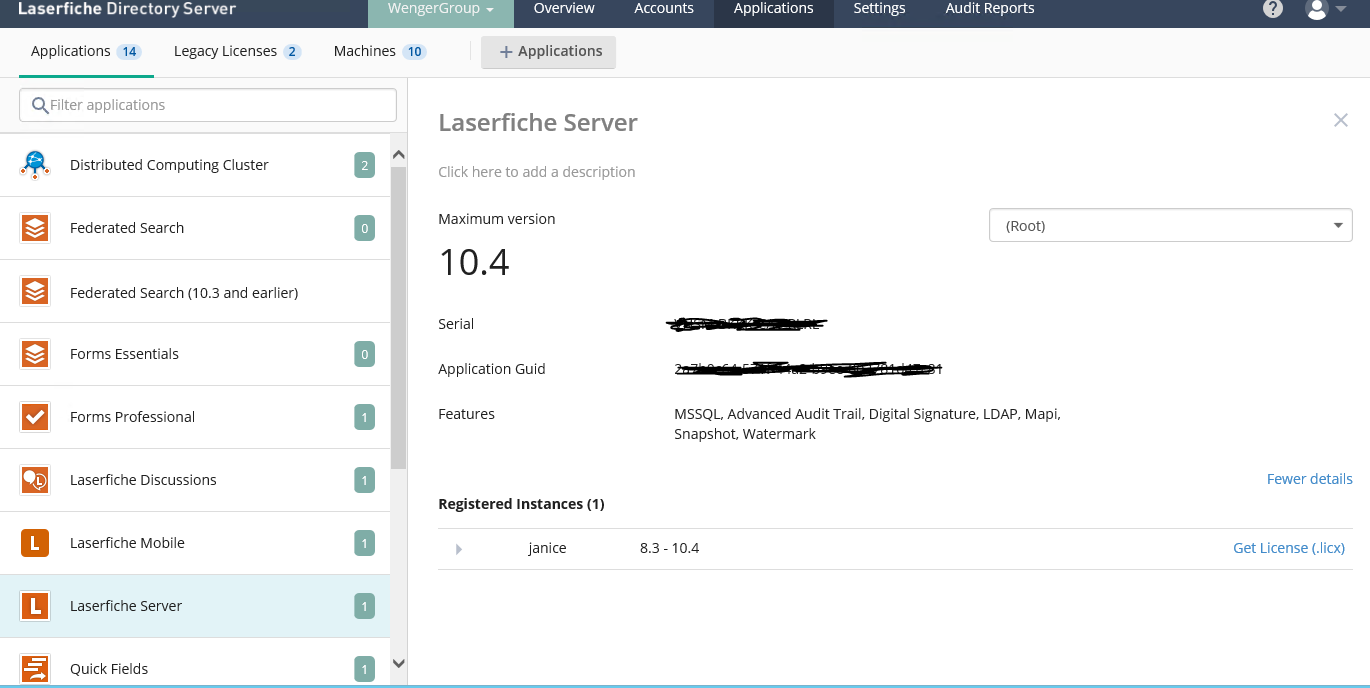1370x688 pixels.
Task: Click the add Applications button
Action: [x=549, y=52]
